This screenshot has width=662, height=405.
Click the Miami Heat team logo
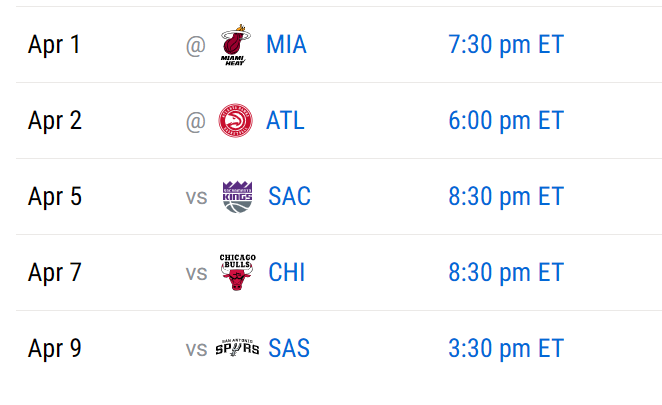pyautogui.click(x=236, y=45)
